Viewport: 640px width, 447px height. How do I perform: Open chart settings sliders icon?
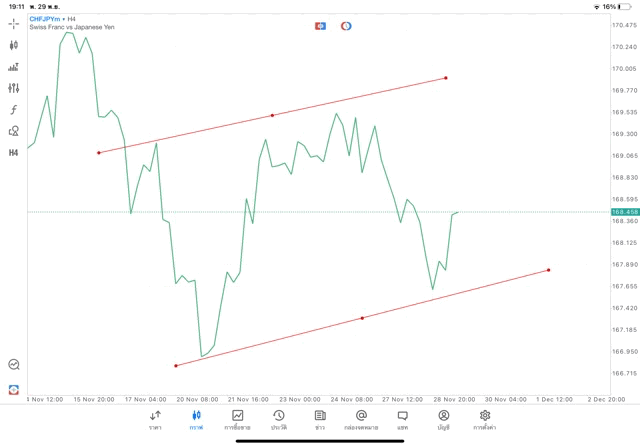point(14,88)
